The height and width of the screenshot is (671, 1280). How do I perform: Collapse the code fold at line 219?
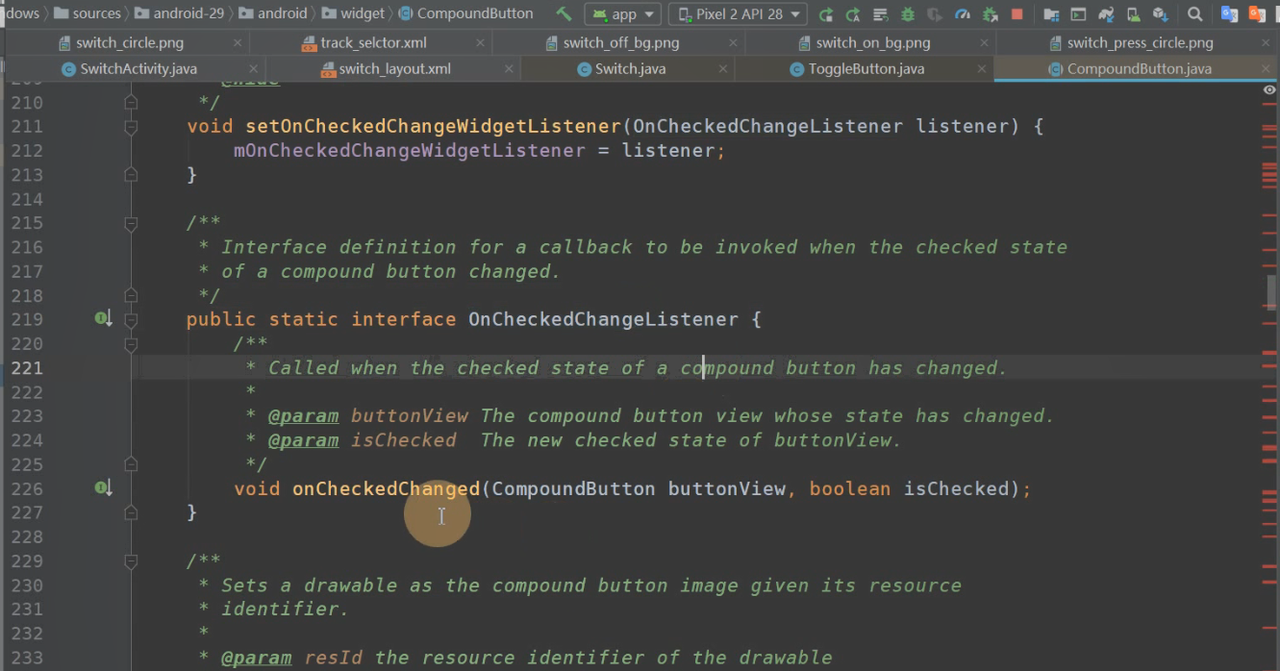pyautogui.click(x=130, y=320)
